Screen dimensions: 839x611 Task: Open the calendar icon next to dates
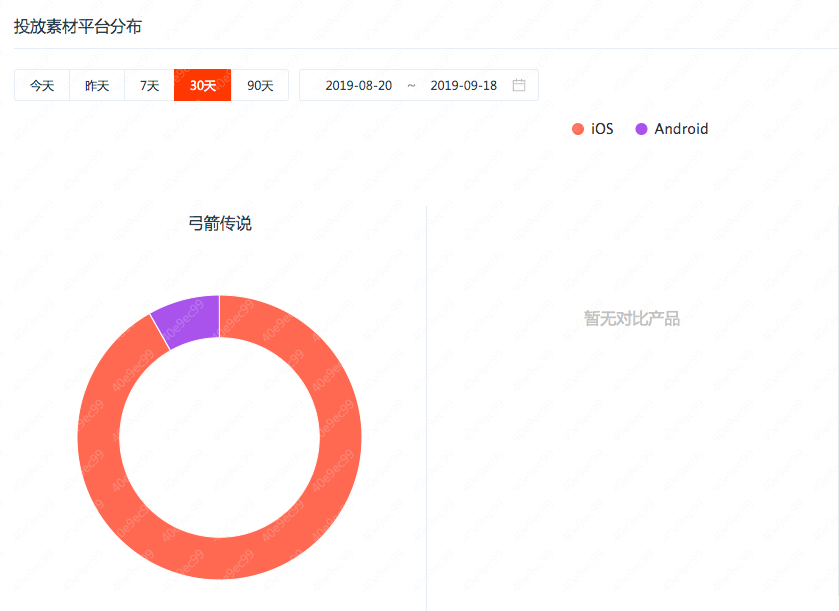[519, 85]
